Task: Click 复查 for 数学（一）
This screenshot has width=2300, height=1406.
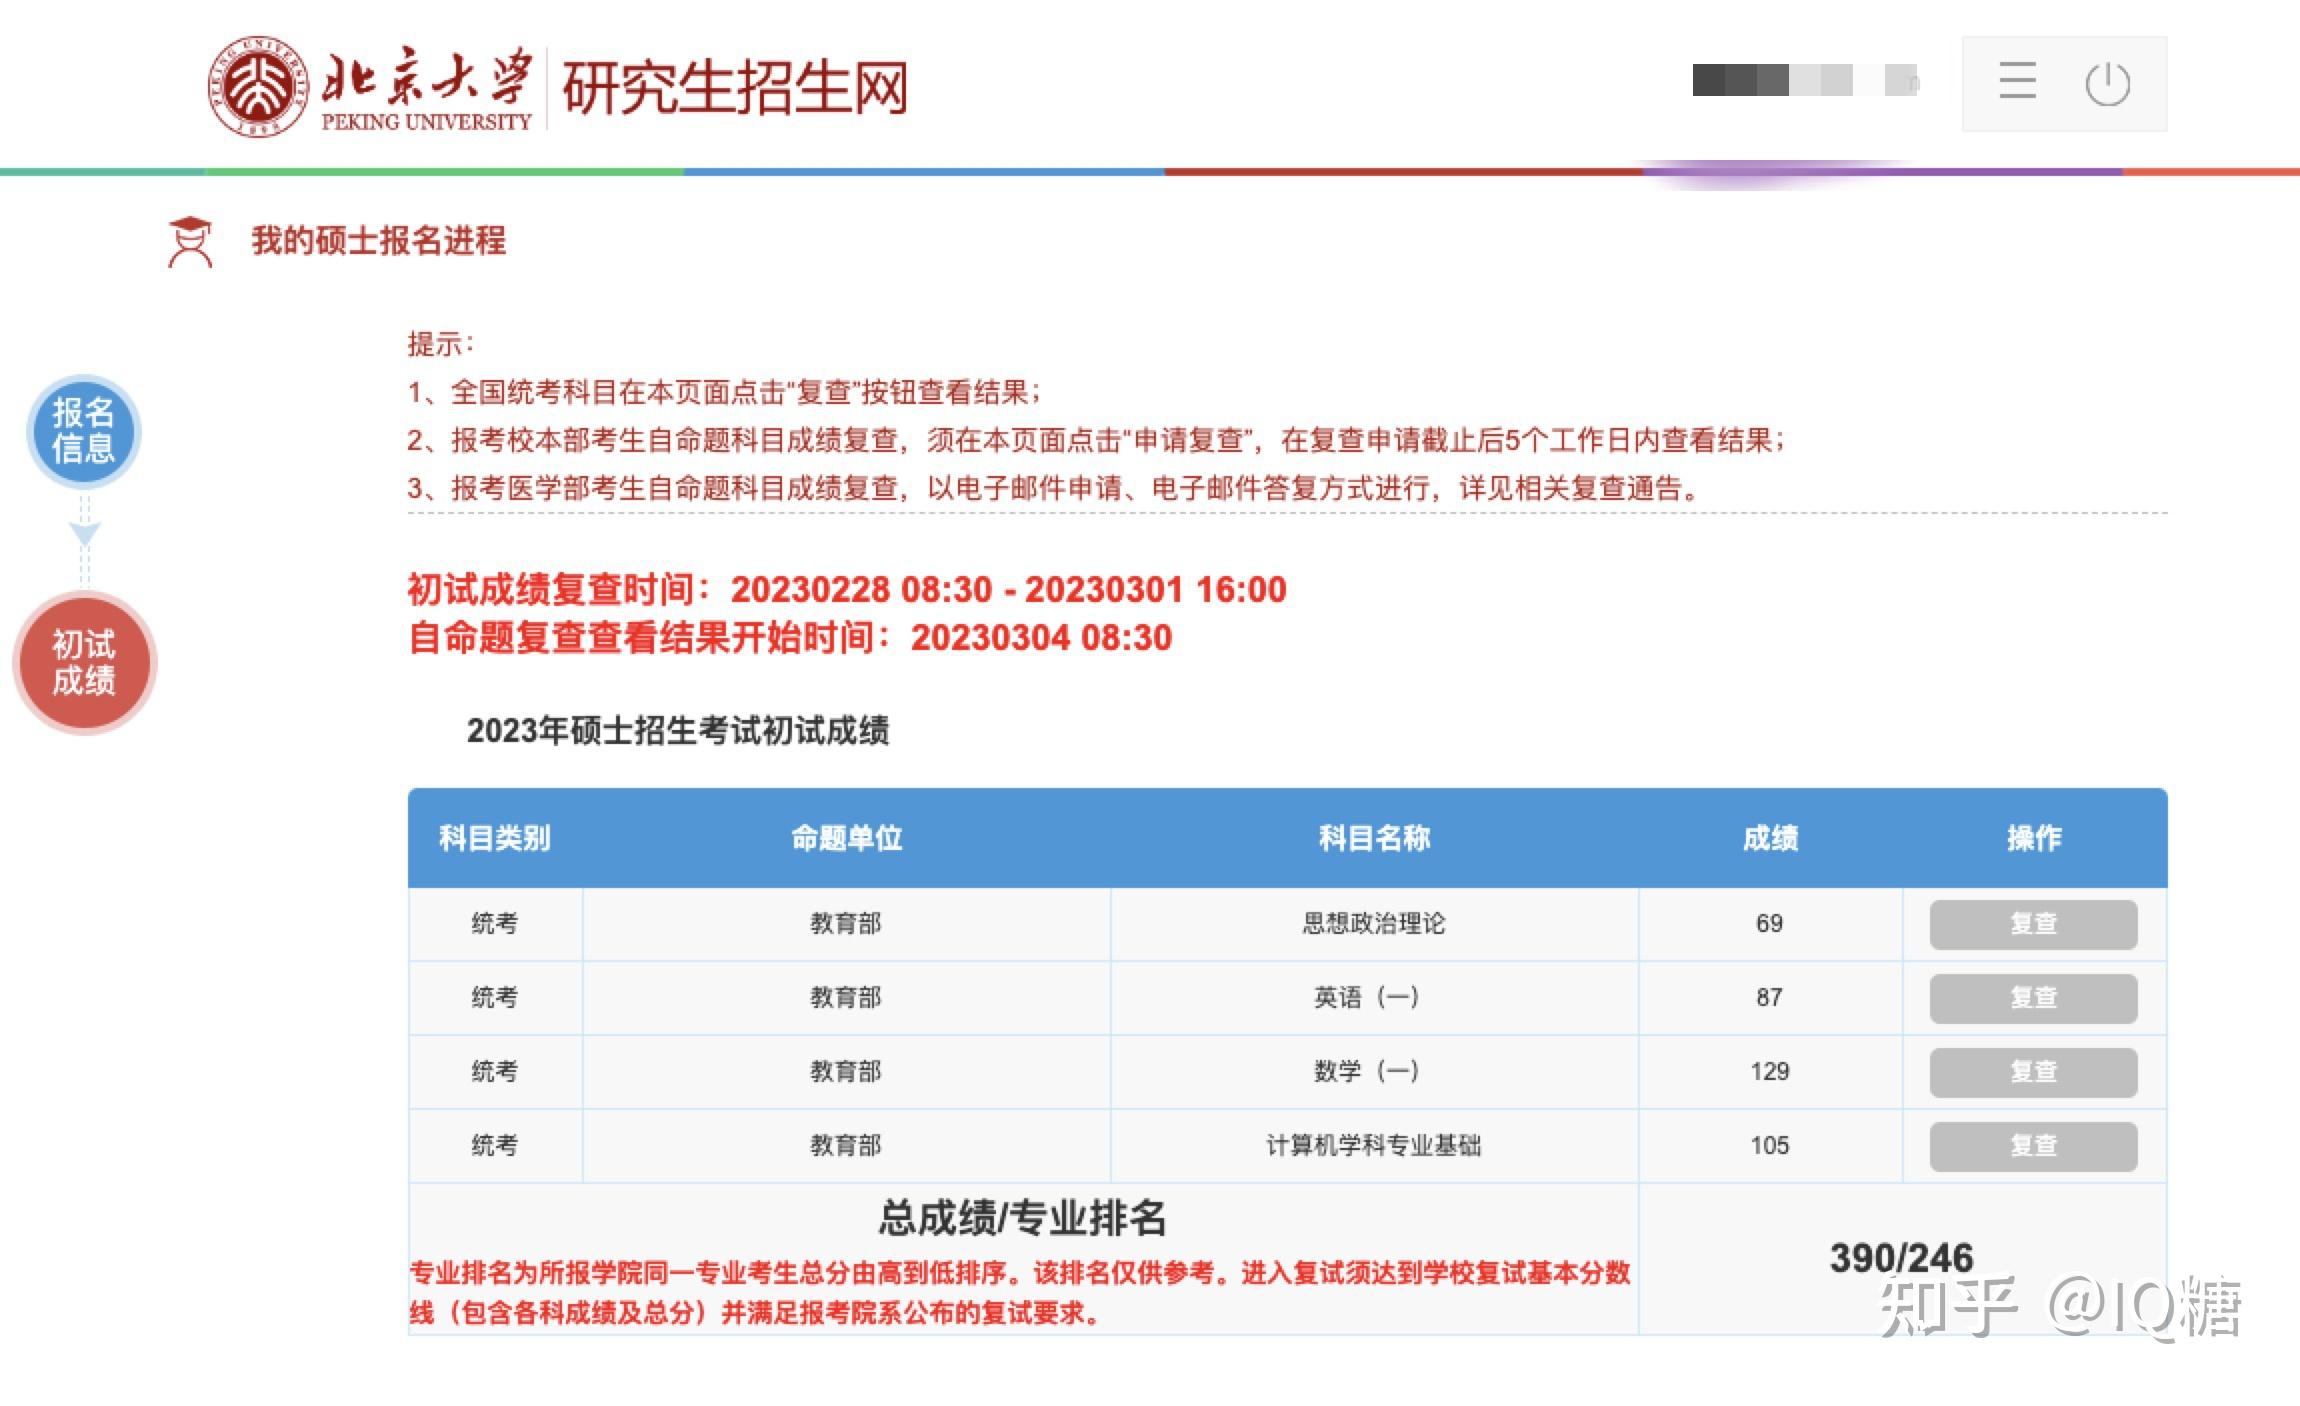Action: coord(2033,1072)
